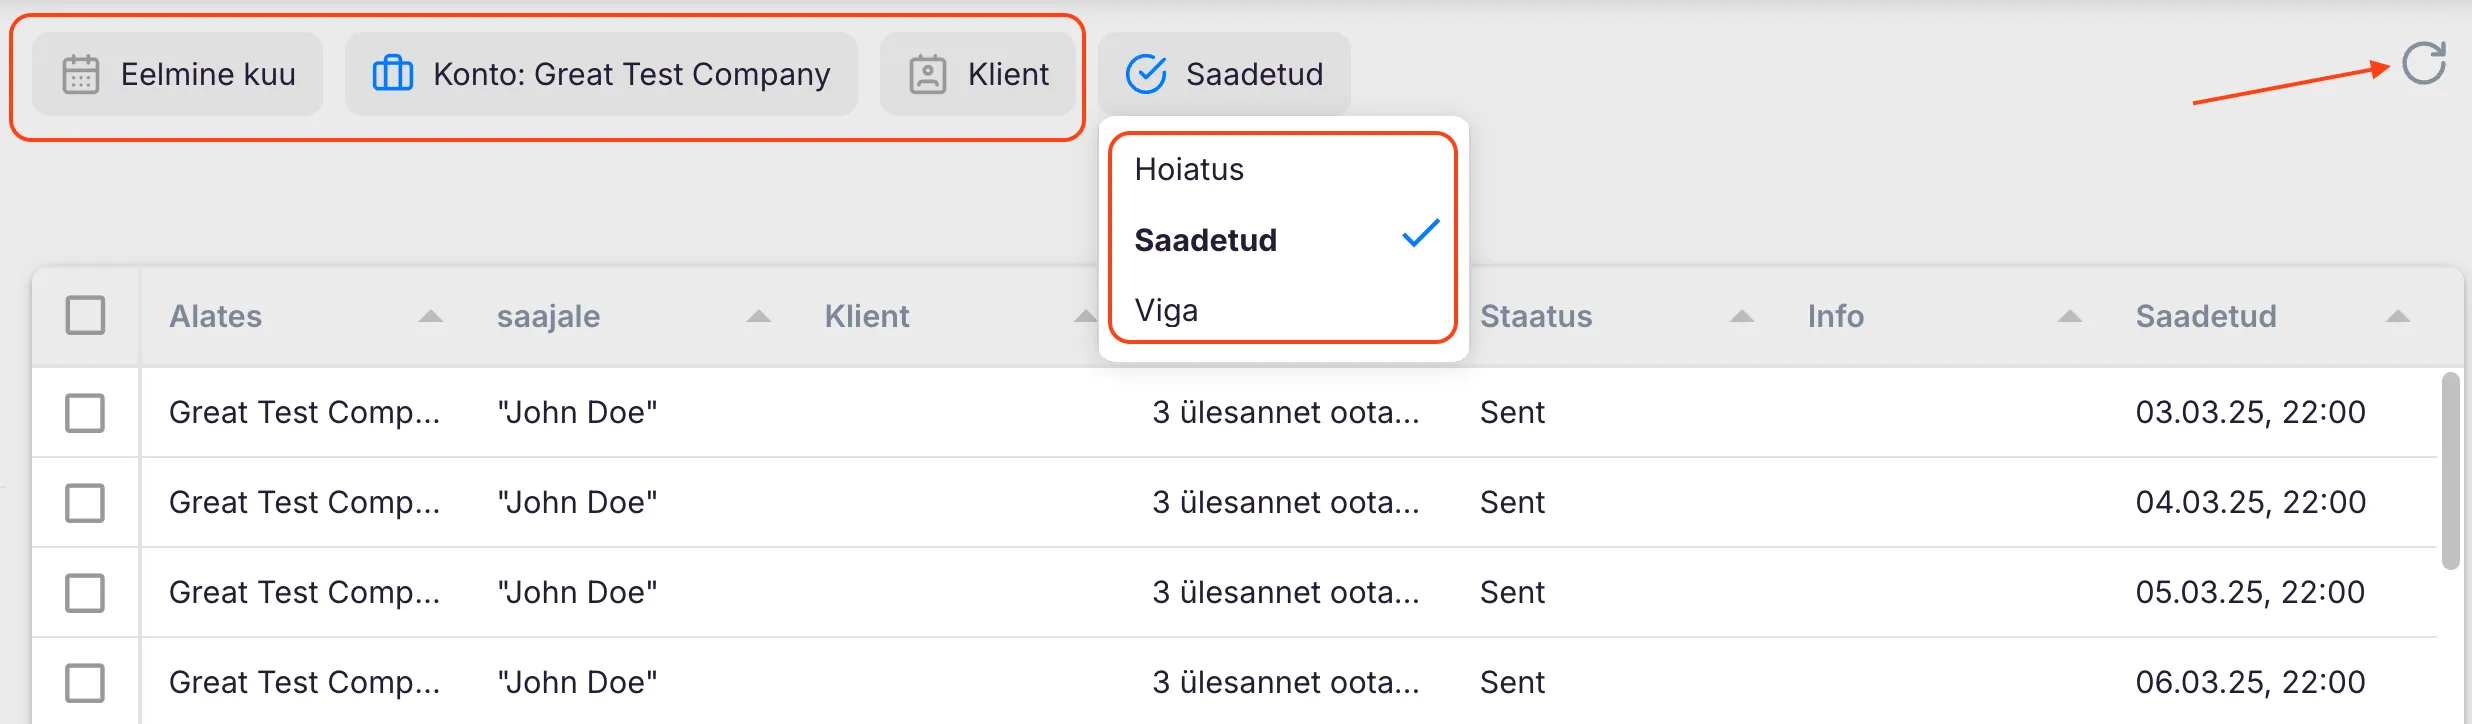Image resolution: width=2472 pixels, height=724 pixels.
Task: Click the table's vertical scrollbar
Action: [x=2450, y=470]
